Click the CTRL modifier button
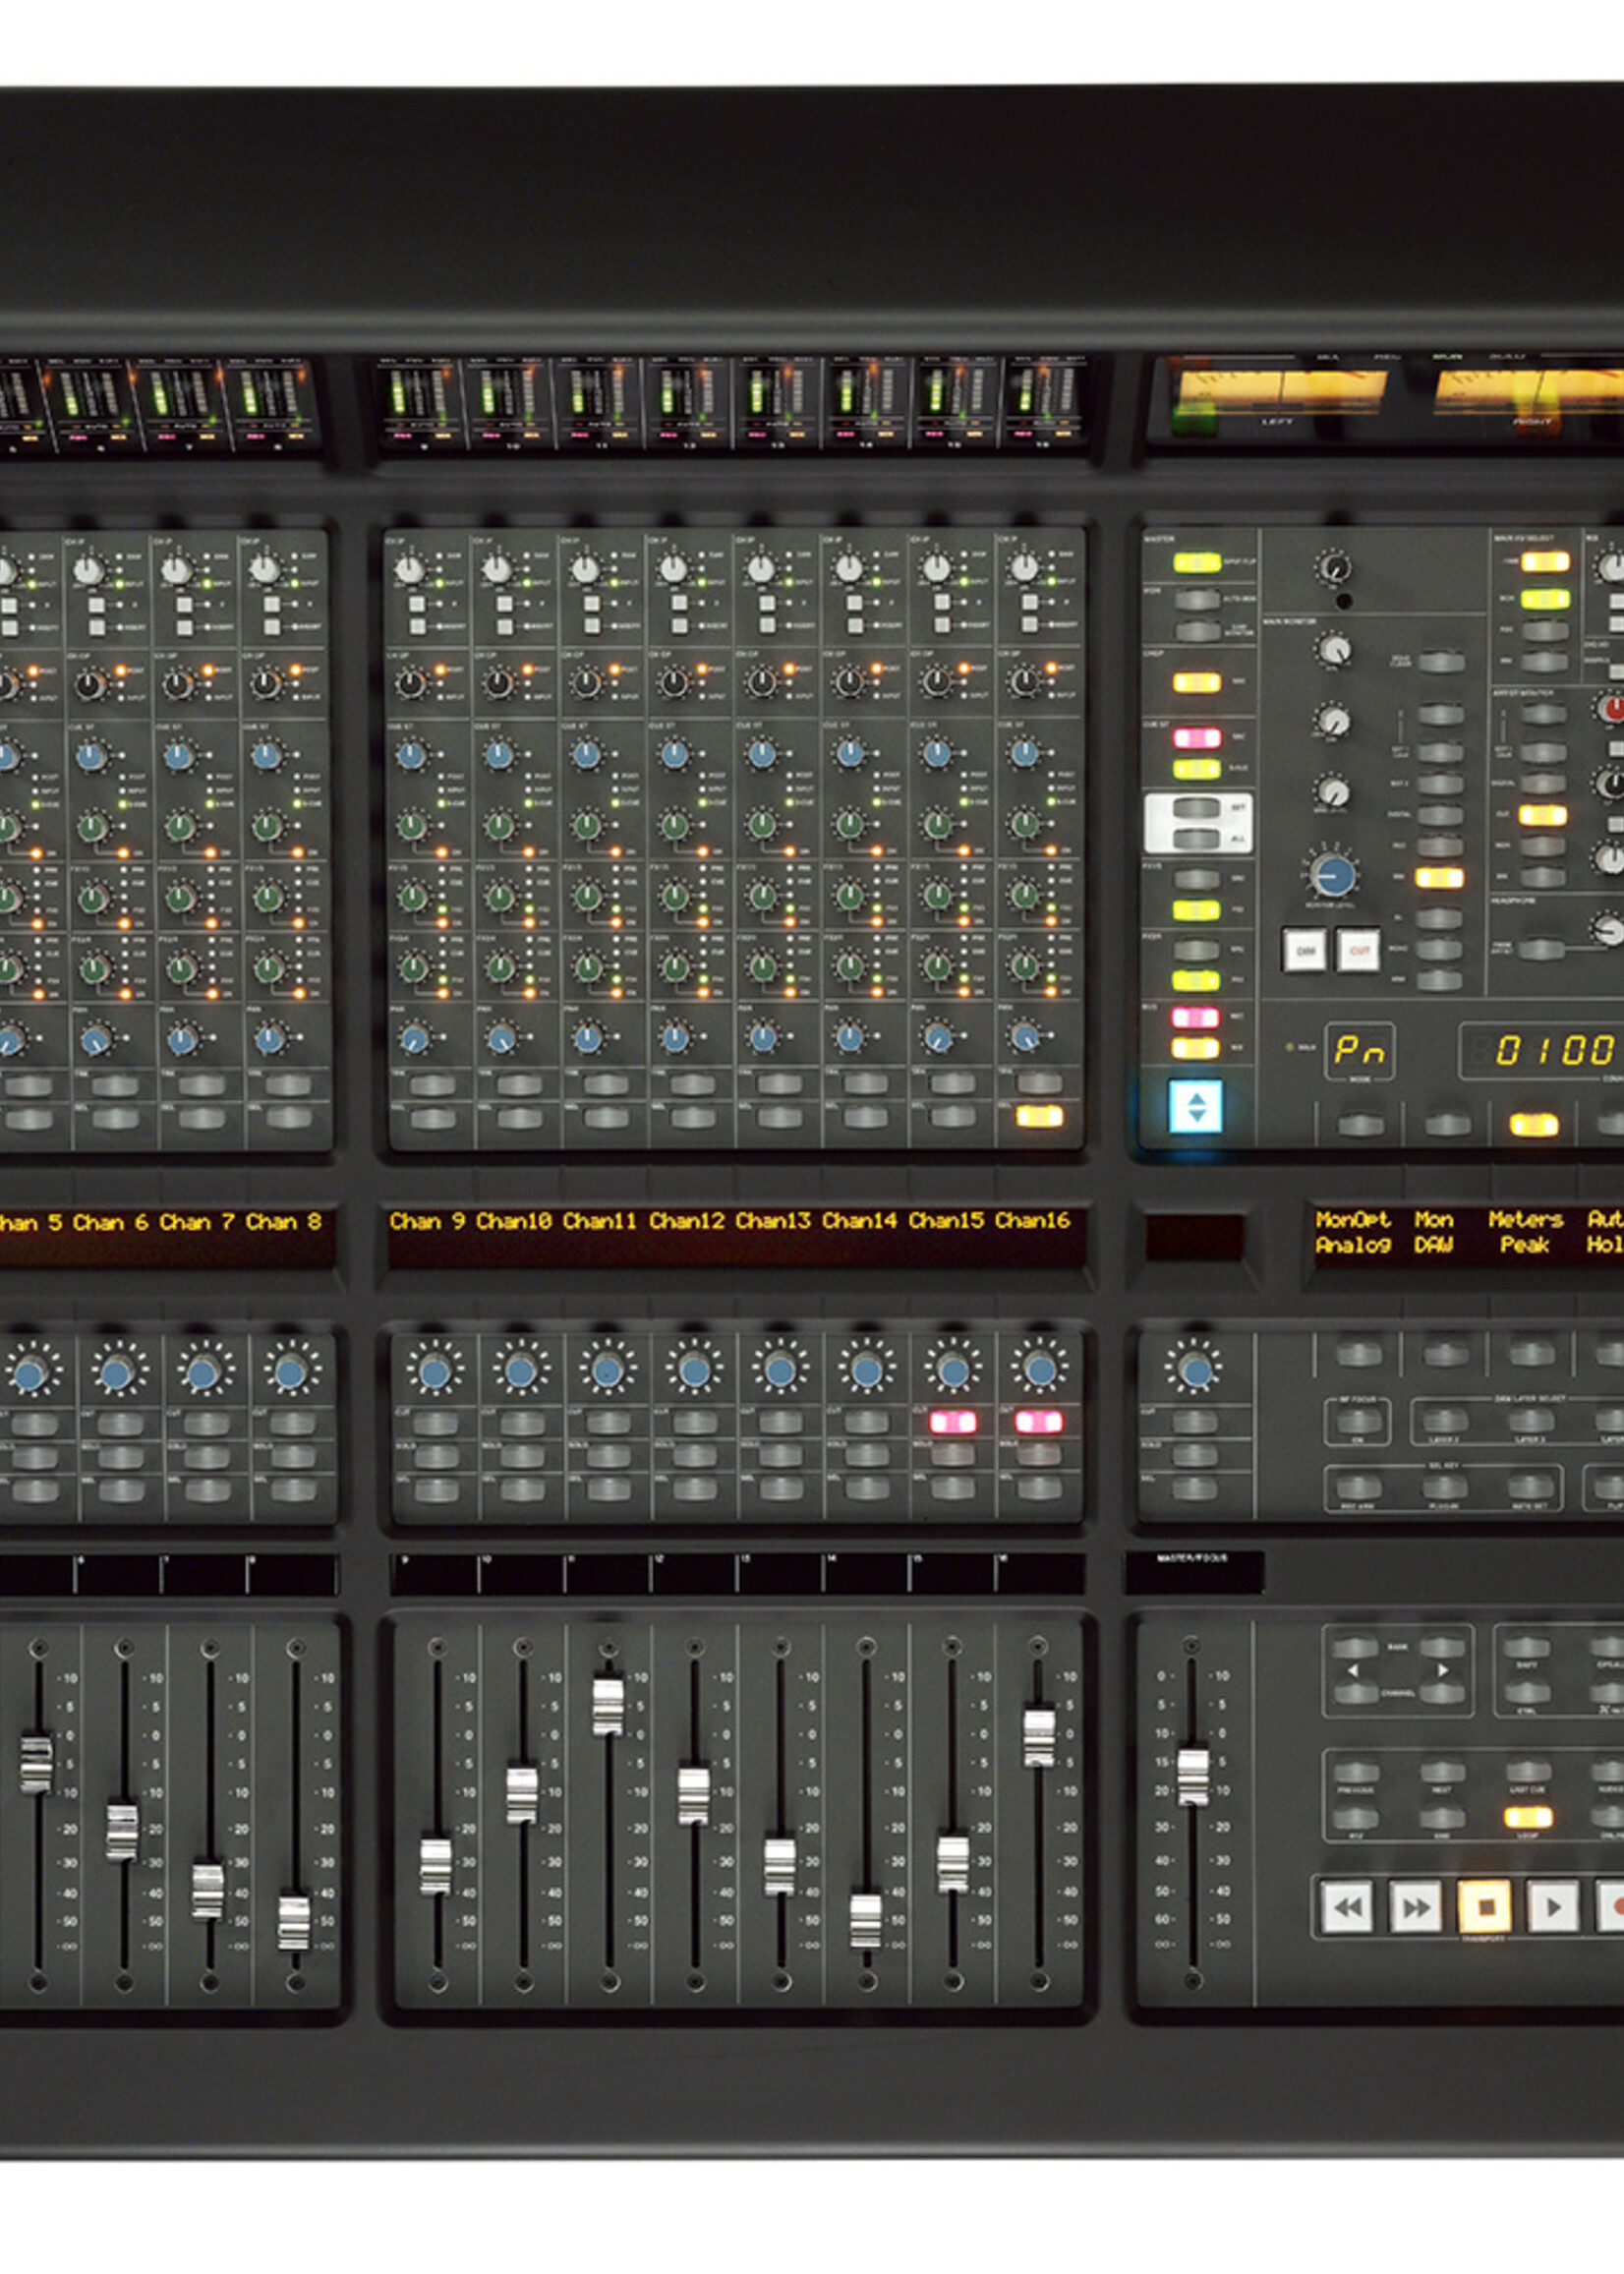This screenshot has width=1624, height=2274. click(1528, 1693)
